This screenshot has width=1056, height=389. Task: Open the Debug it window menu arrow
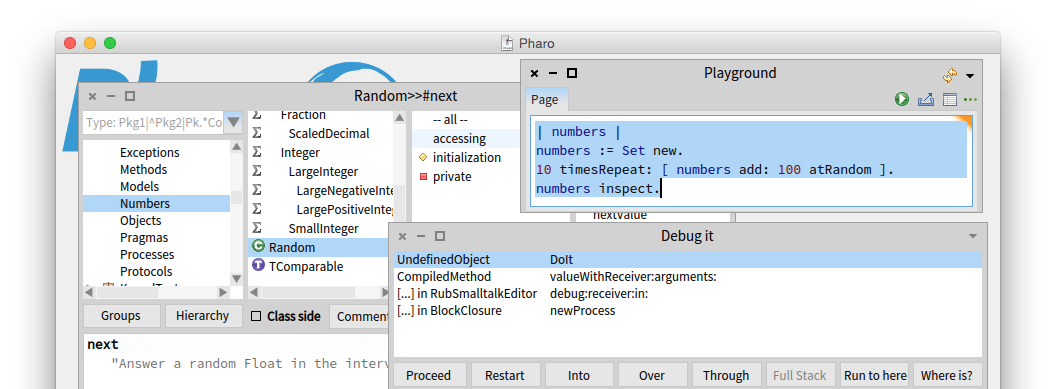coord(972,236)
